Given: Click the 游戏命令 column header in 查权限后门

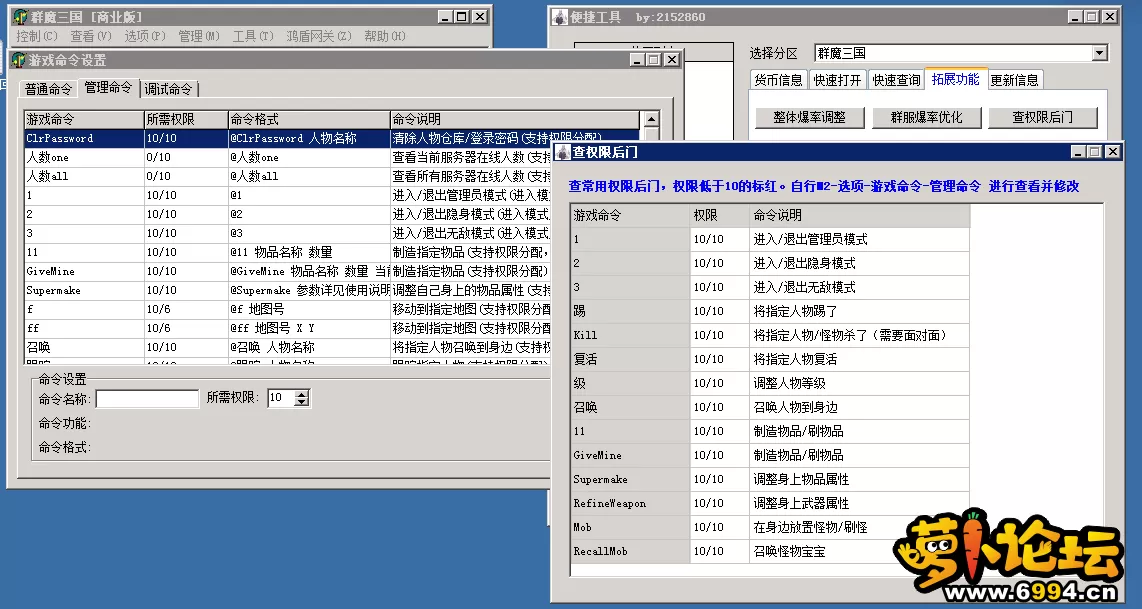Looking at the screenshot, I should coord(630,215).
